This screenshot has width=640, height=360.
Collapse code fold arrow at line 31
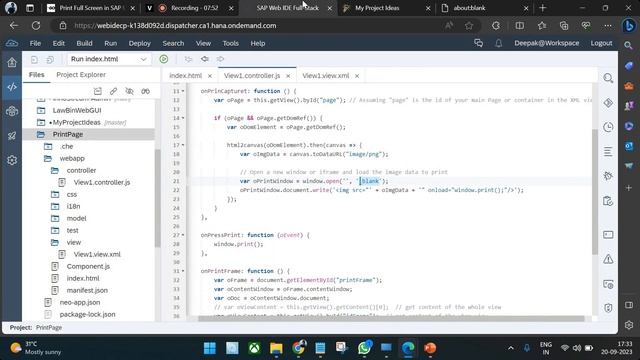click(x=183, y=271)
